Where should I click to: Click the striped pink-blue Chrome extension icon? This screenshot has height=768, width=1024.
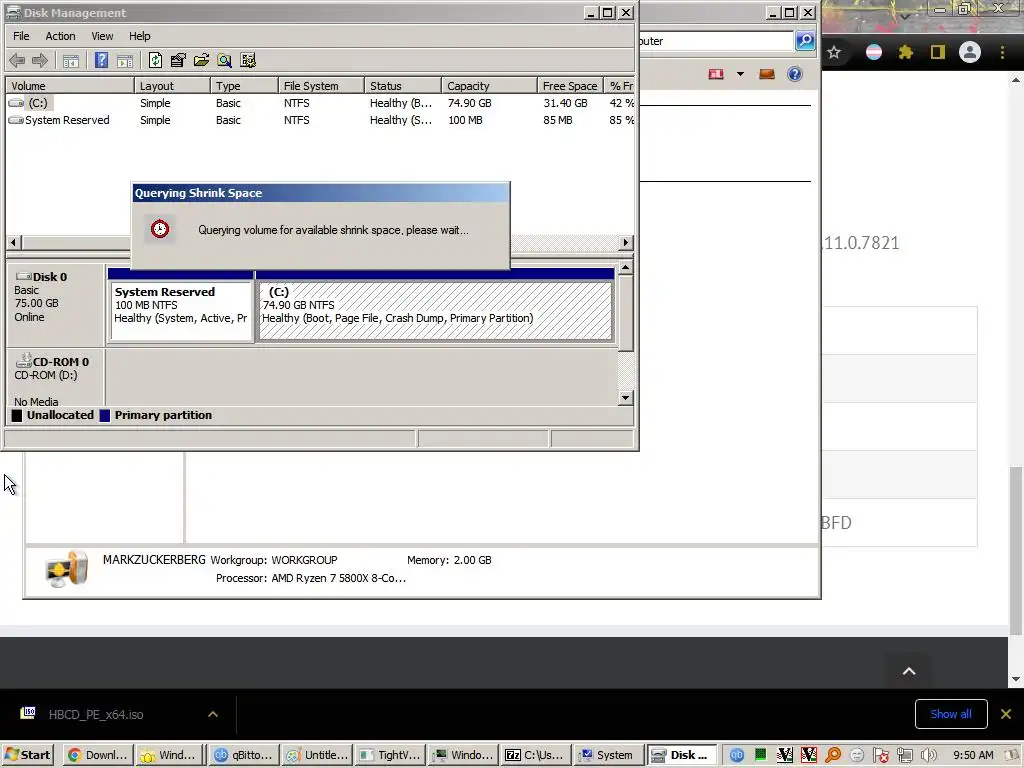coord(874,52)
